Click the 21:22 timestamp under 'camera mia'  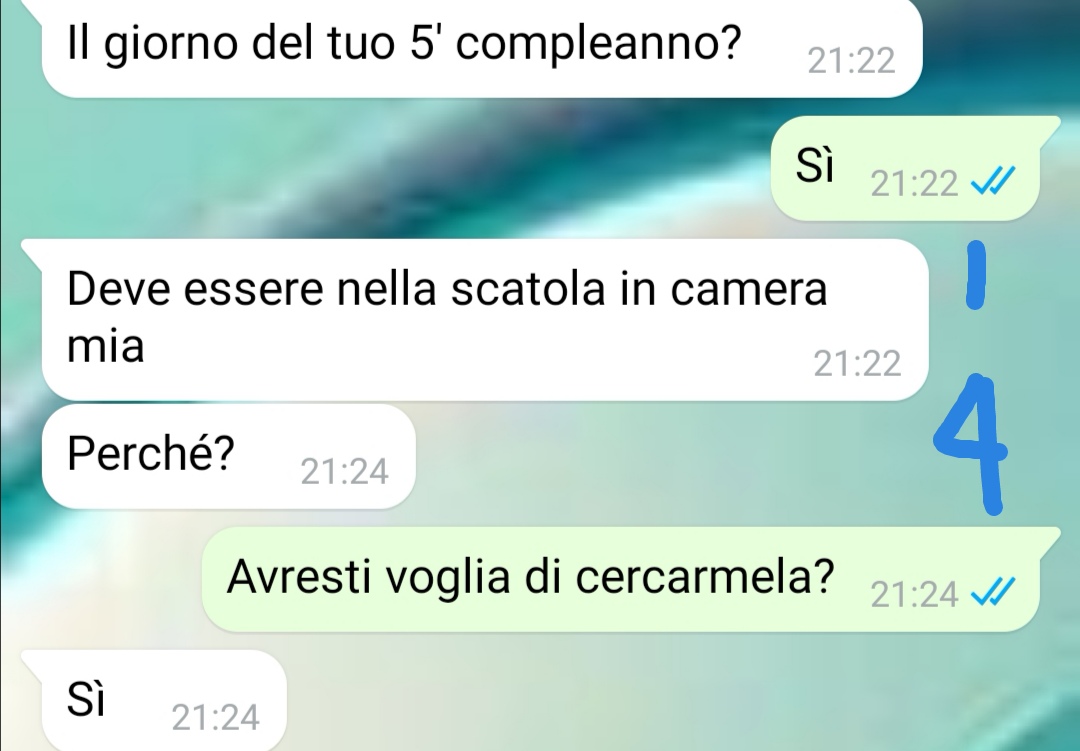tap(857, 363)
